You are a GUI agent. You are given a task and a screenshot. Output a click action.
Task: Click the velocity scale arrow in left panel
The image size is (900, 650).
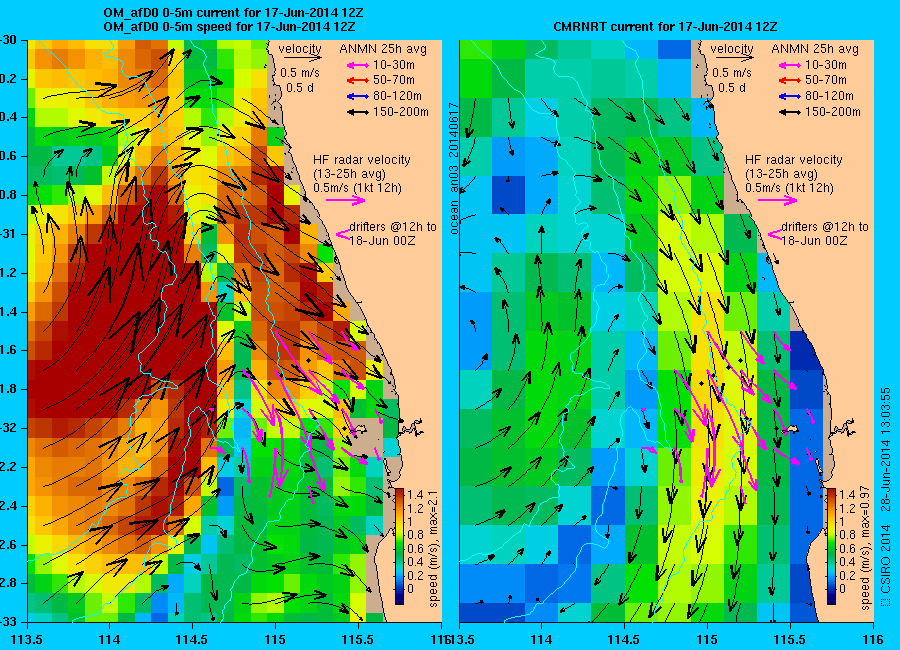point(302,57)
